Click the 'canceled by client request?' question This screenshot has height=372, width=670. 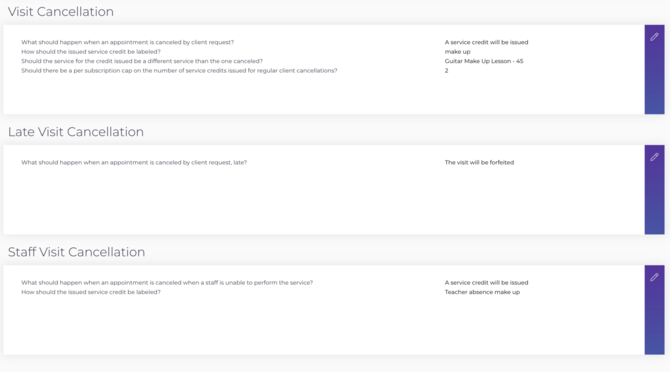click(127, 42)
